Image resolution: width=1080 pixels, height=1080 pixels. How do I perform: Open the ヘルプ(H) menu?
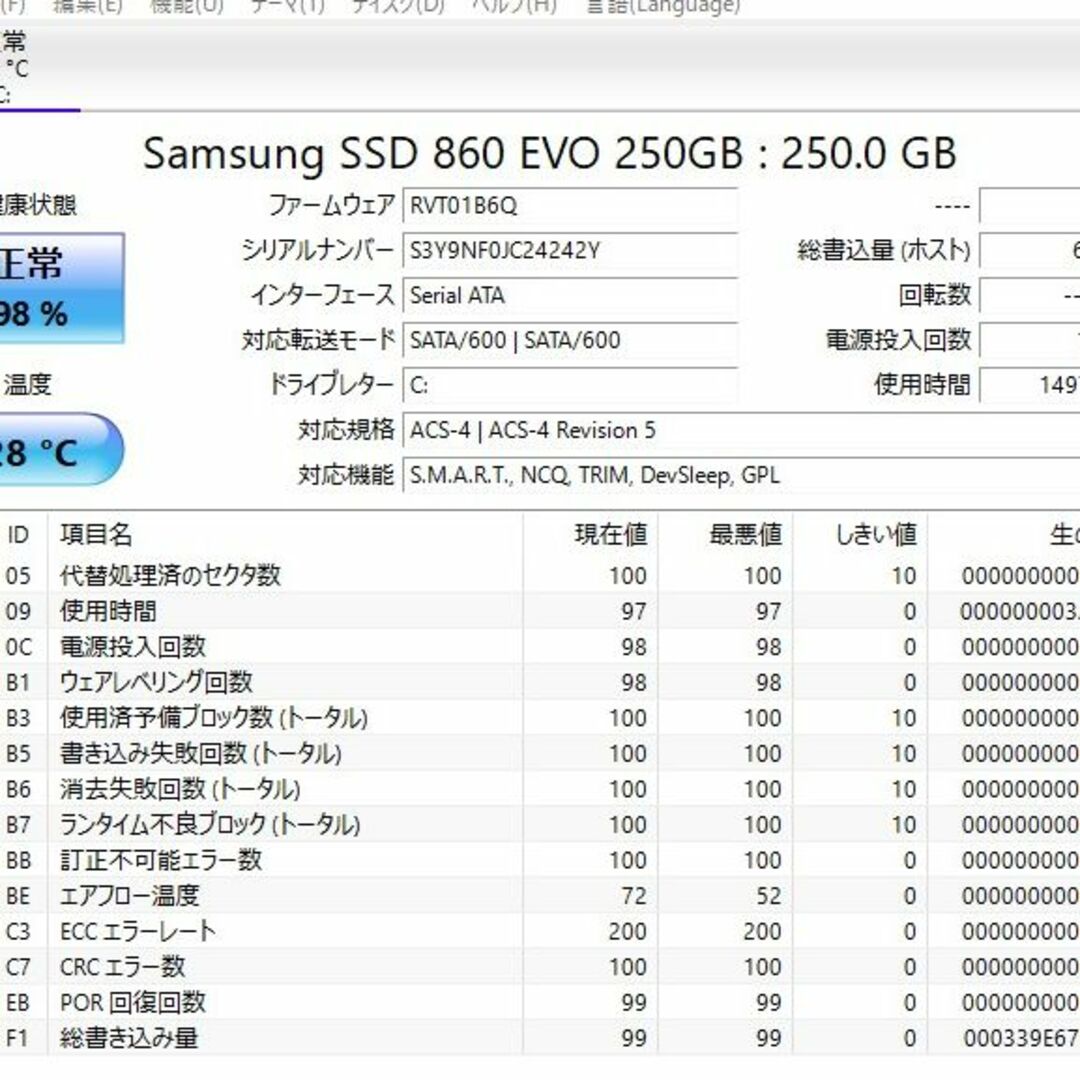(514, 7)
